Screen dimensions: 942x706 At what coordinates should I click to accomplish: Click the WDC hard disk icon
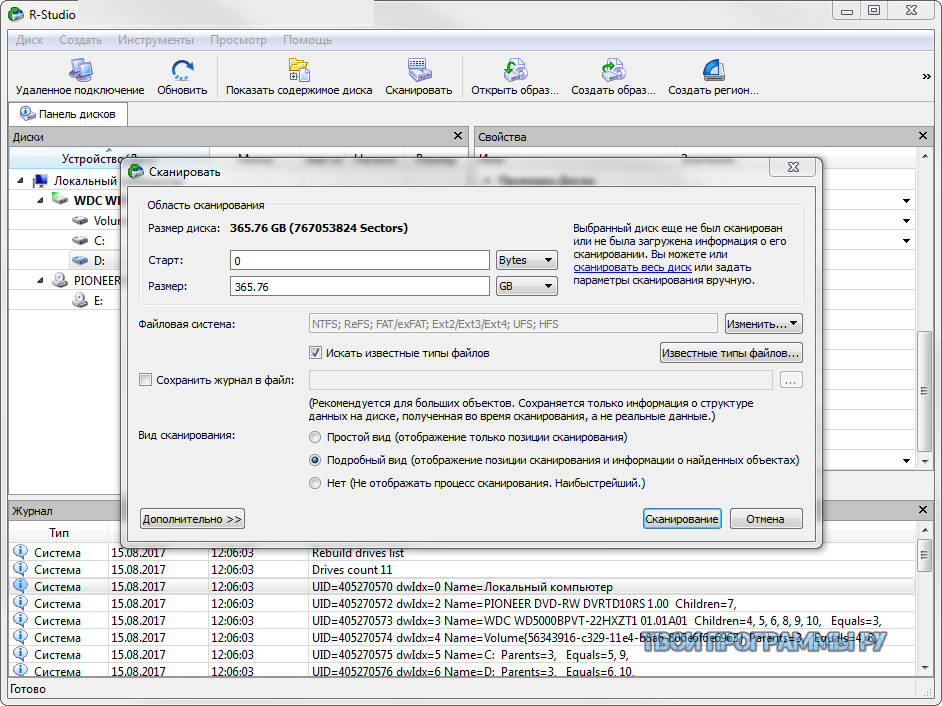[x=59, y=199]
